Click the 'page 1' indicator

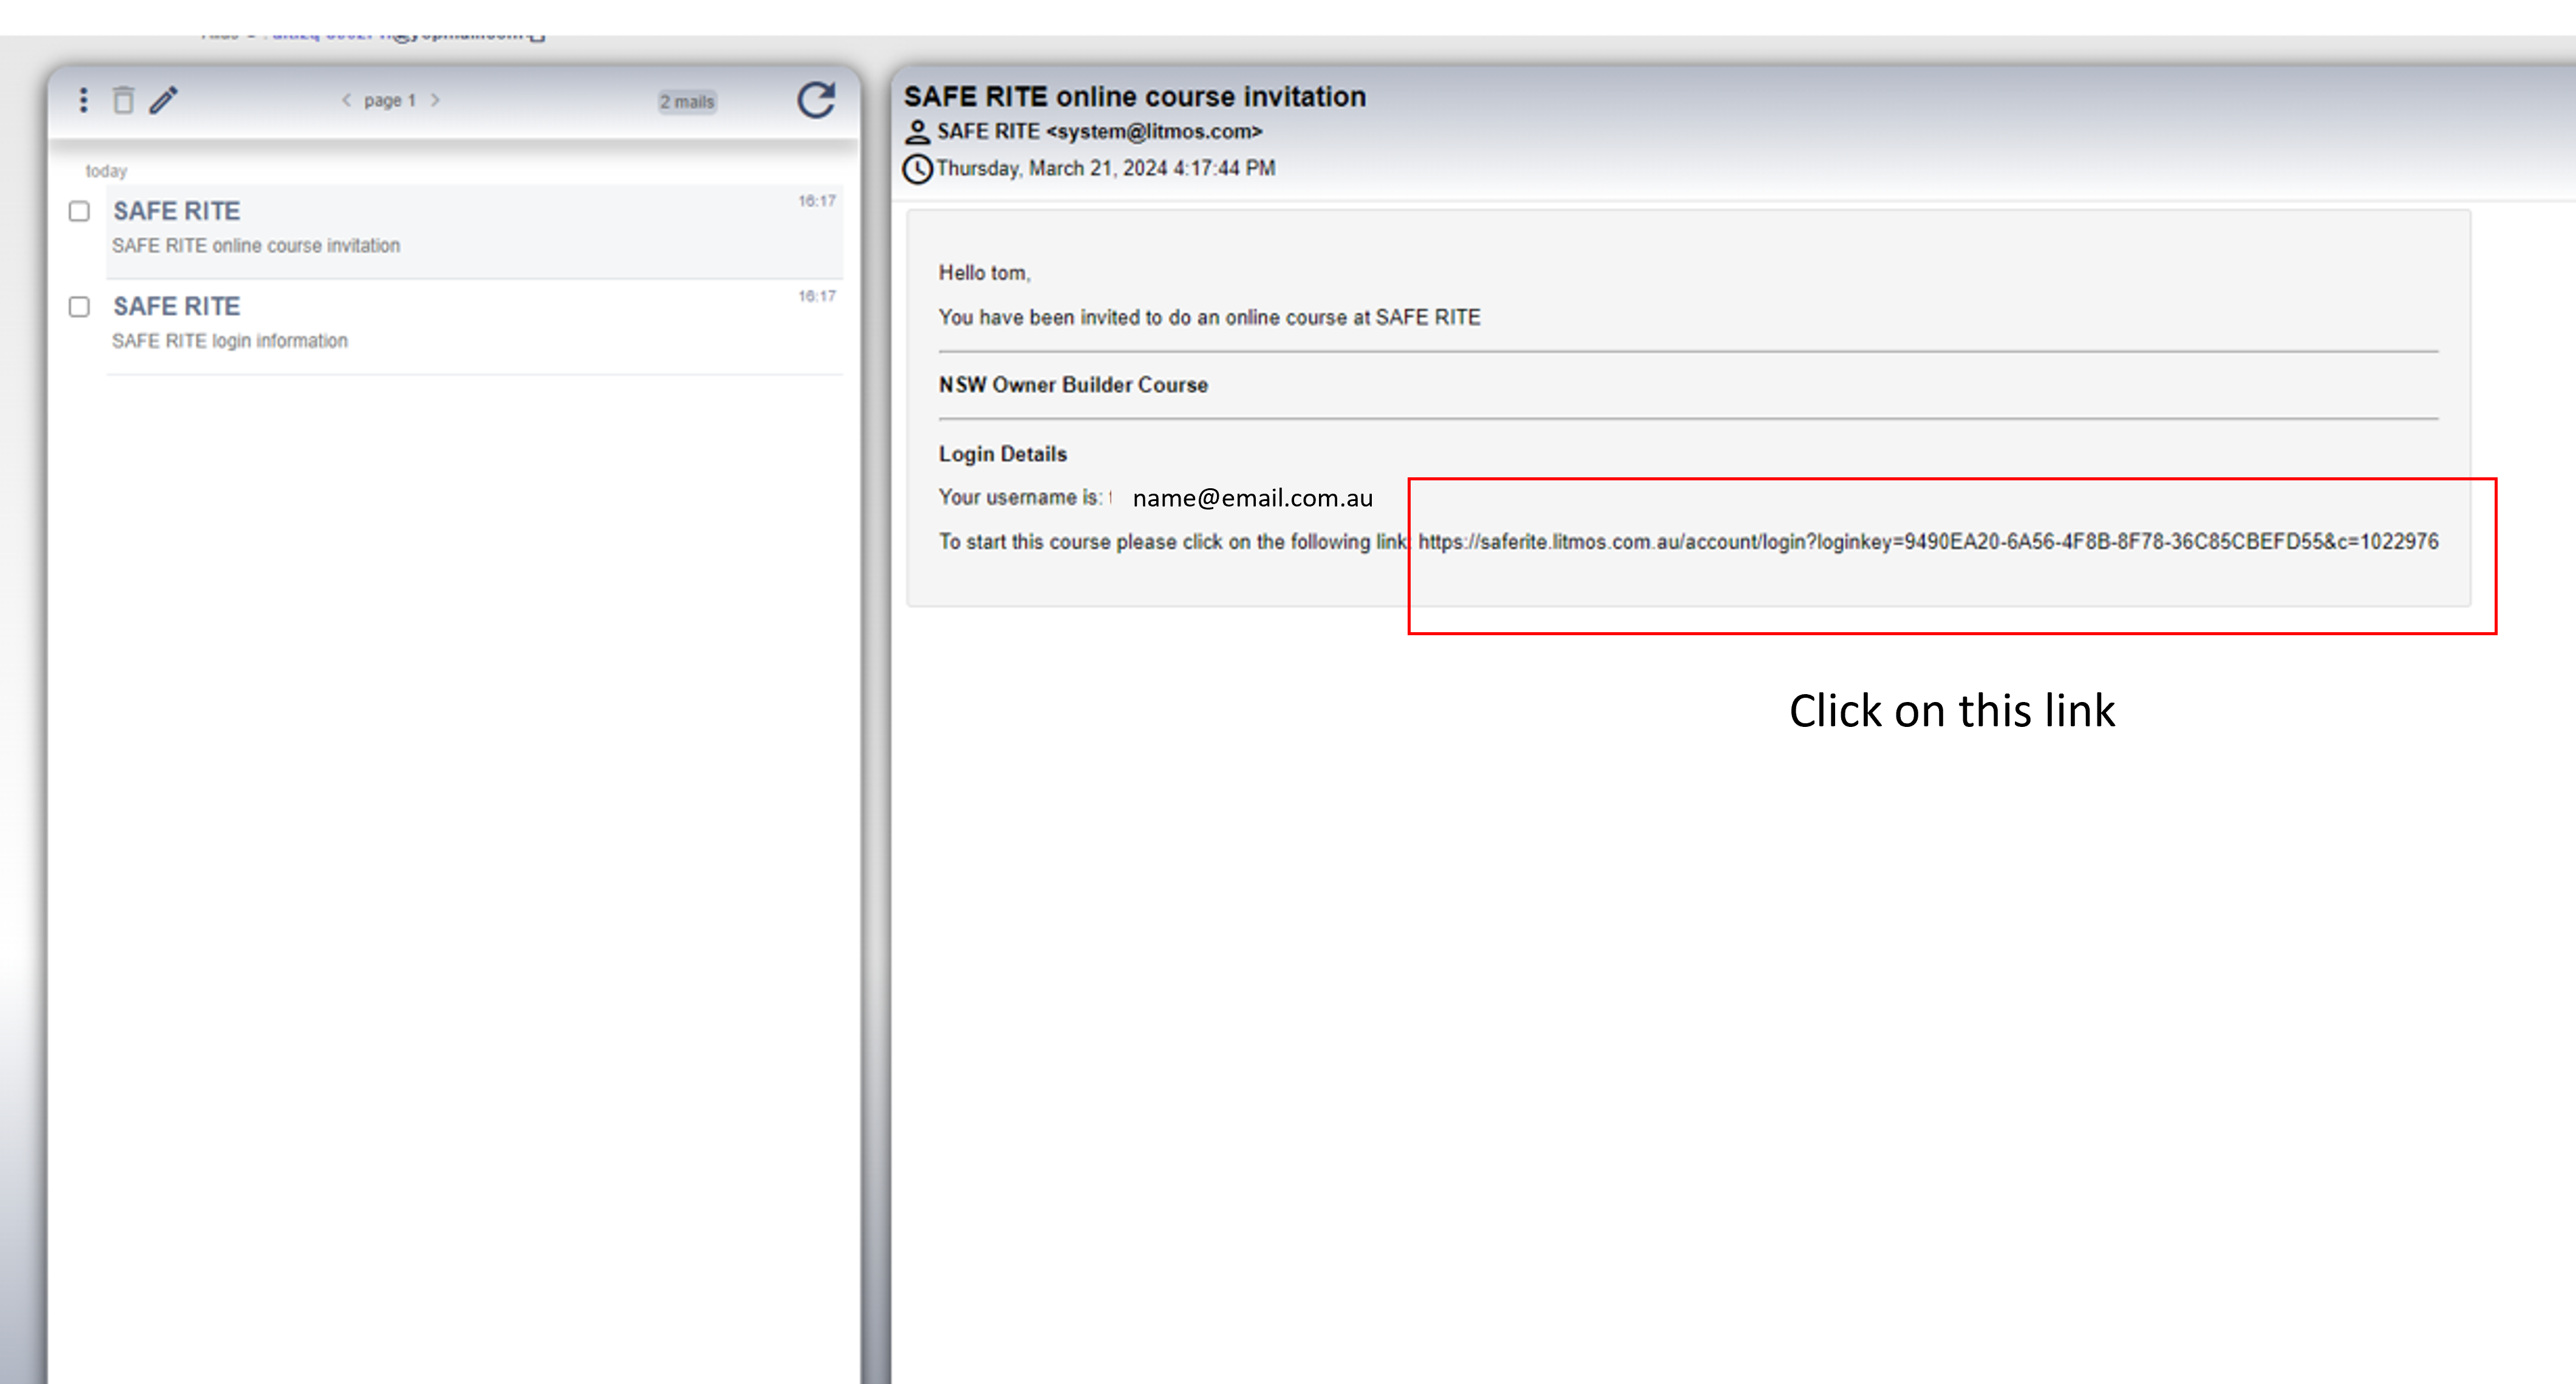[390, 101]
